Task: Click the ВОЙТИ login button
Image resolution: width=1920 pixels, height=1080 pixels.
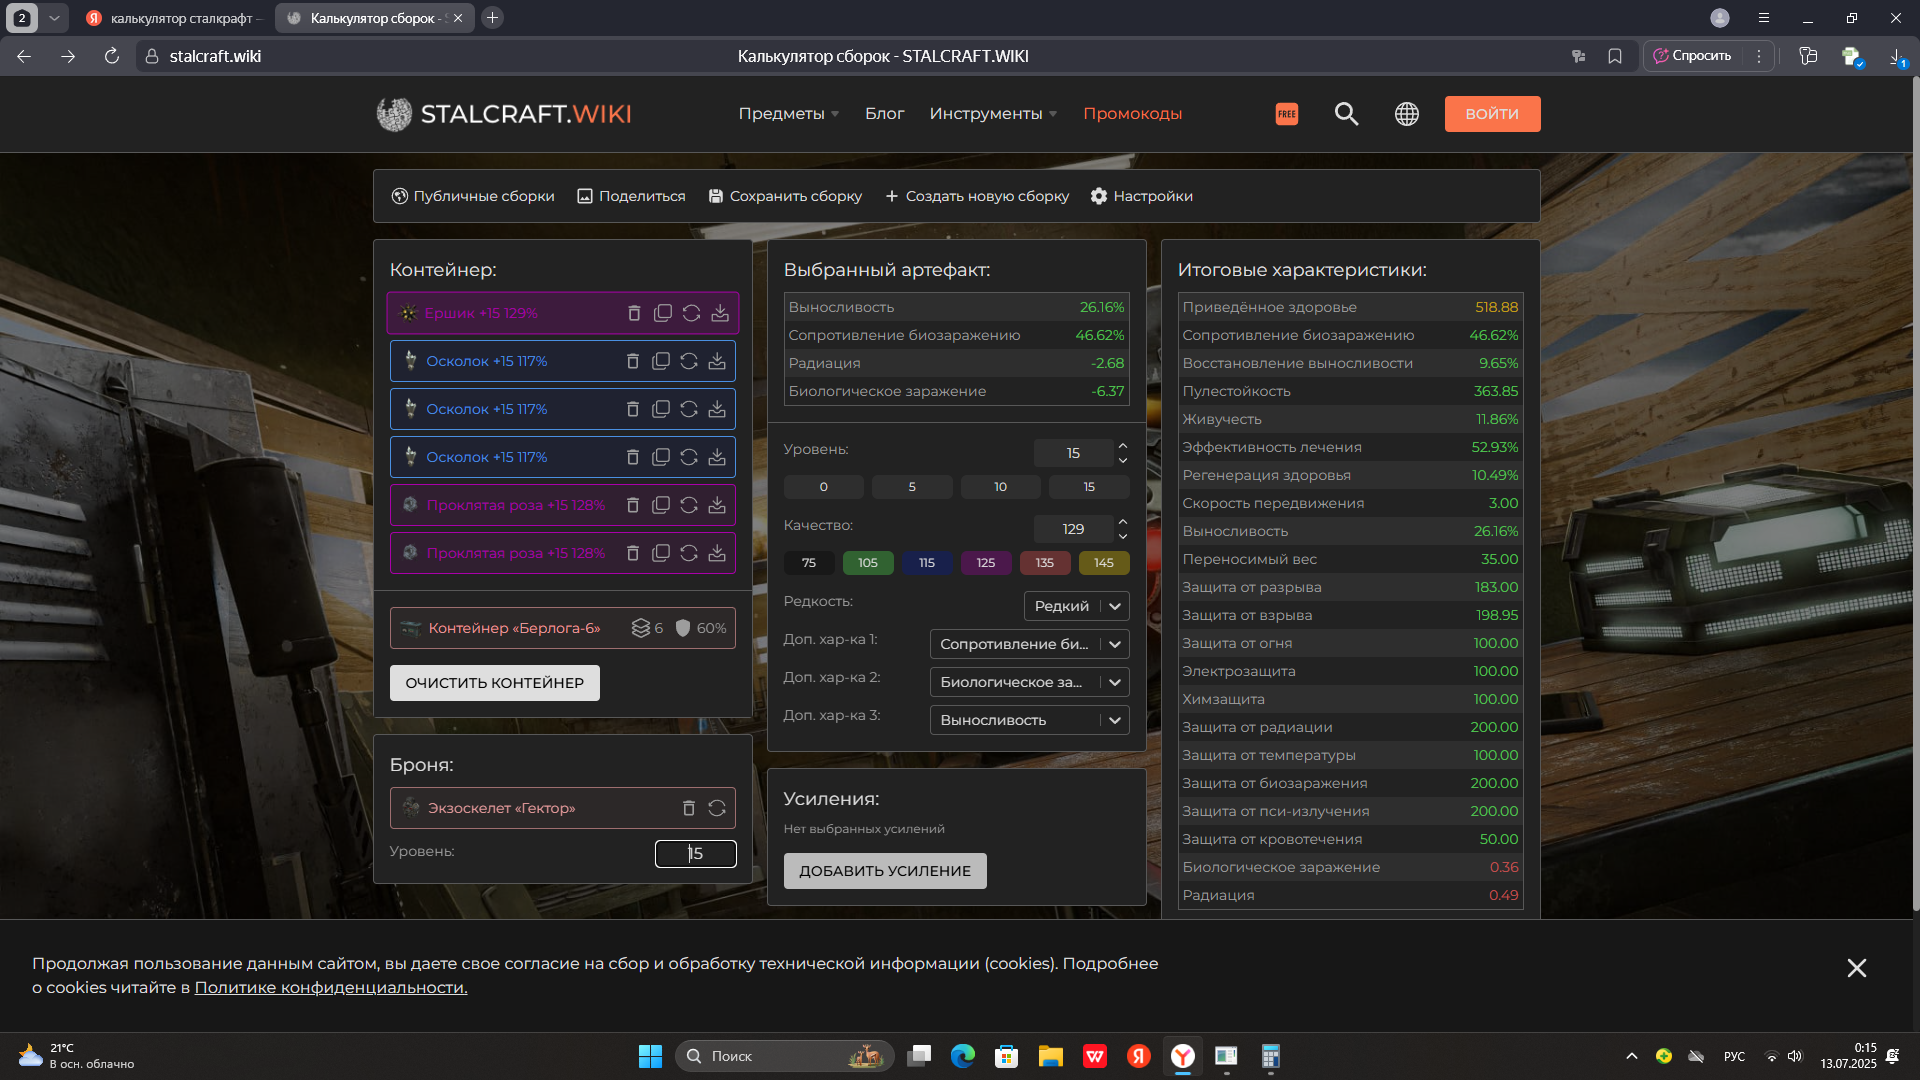Action: tap(1492, 114)
